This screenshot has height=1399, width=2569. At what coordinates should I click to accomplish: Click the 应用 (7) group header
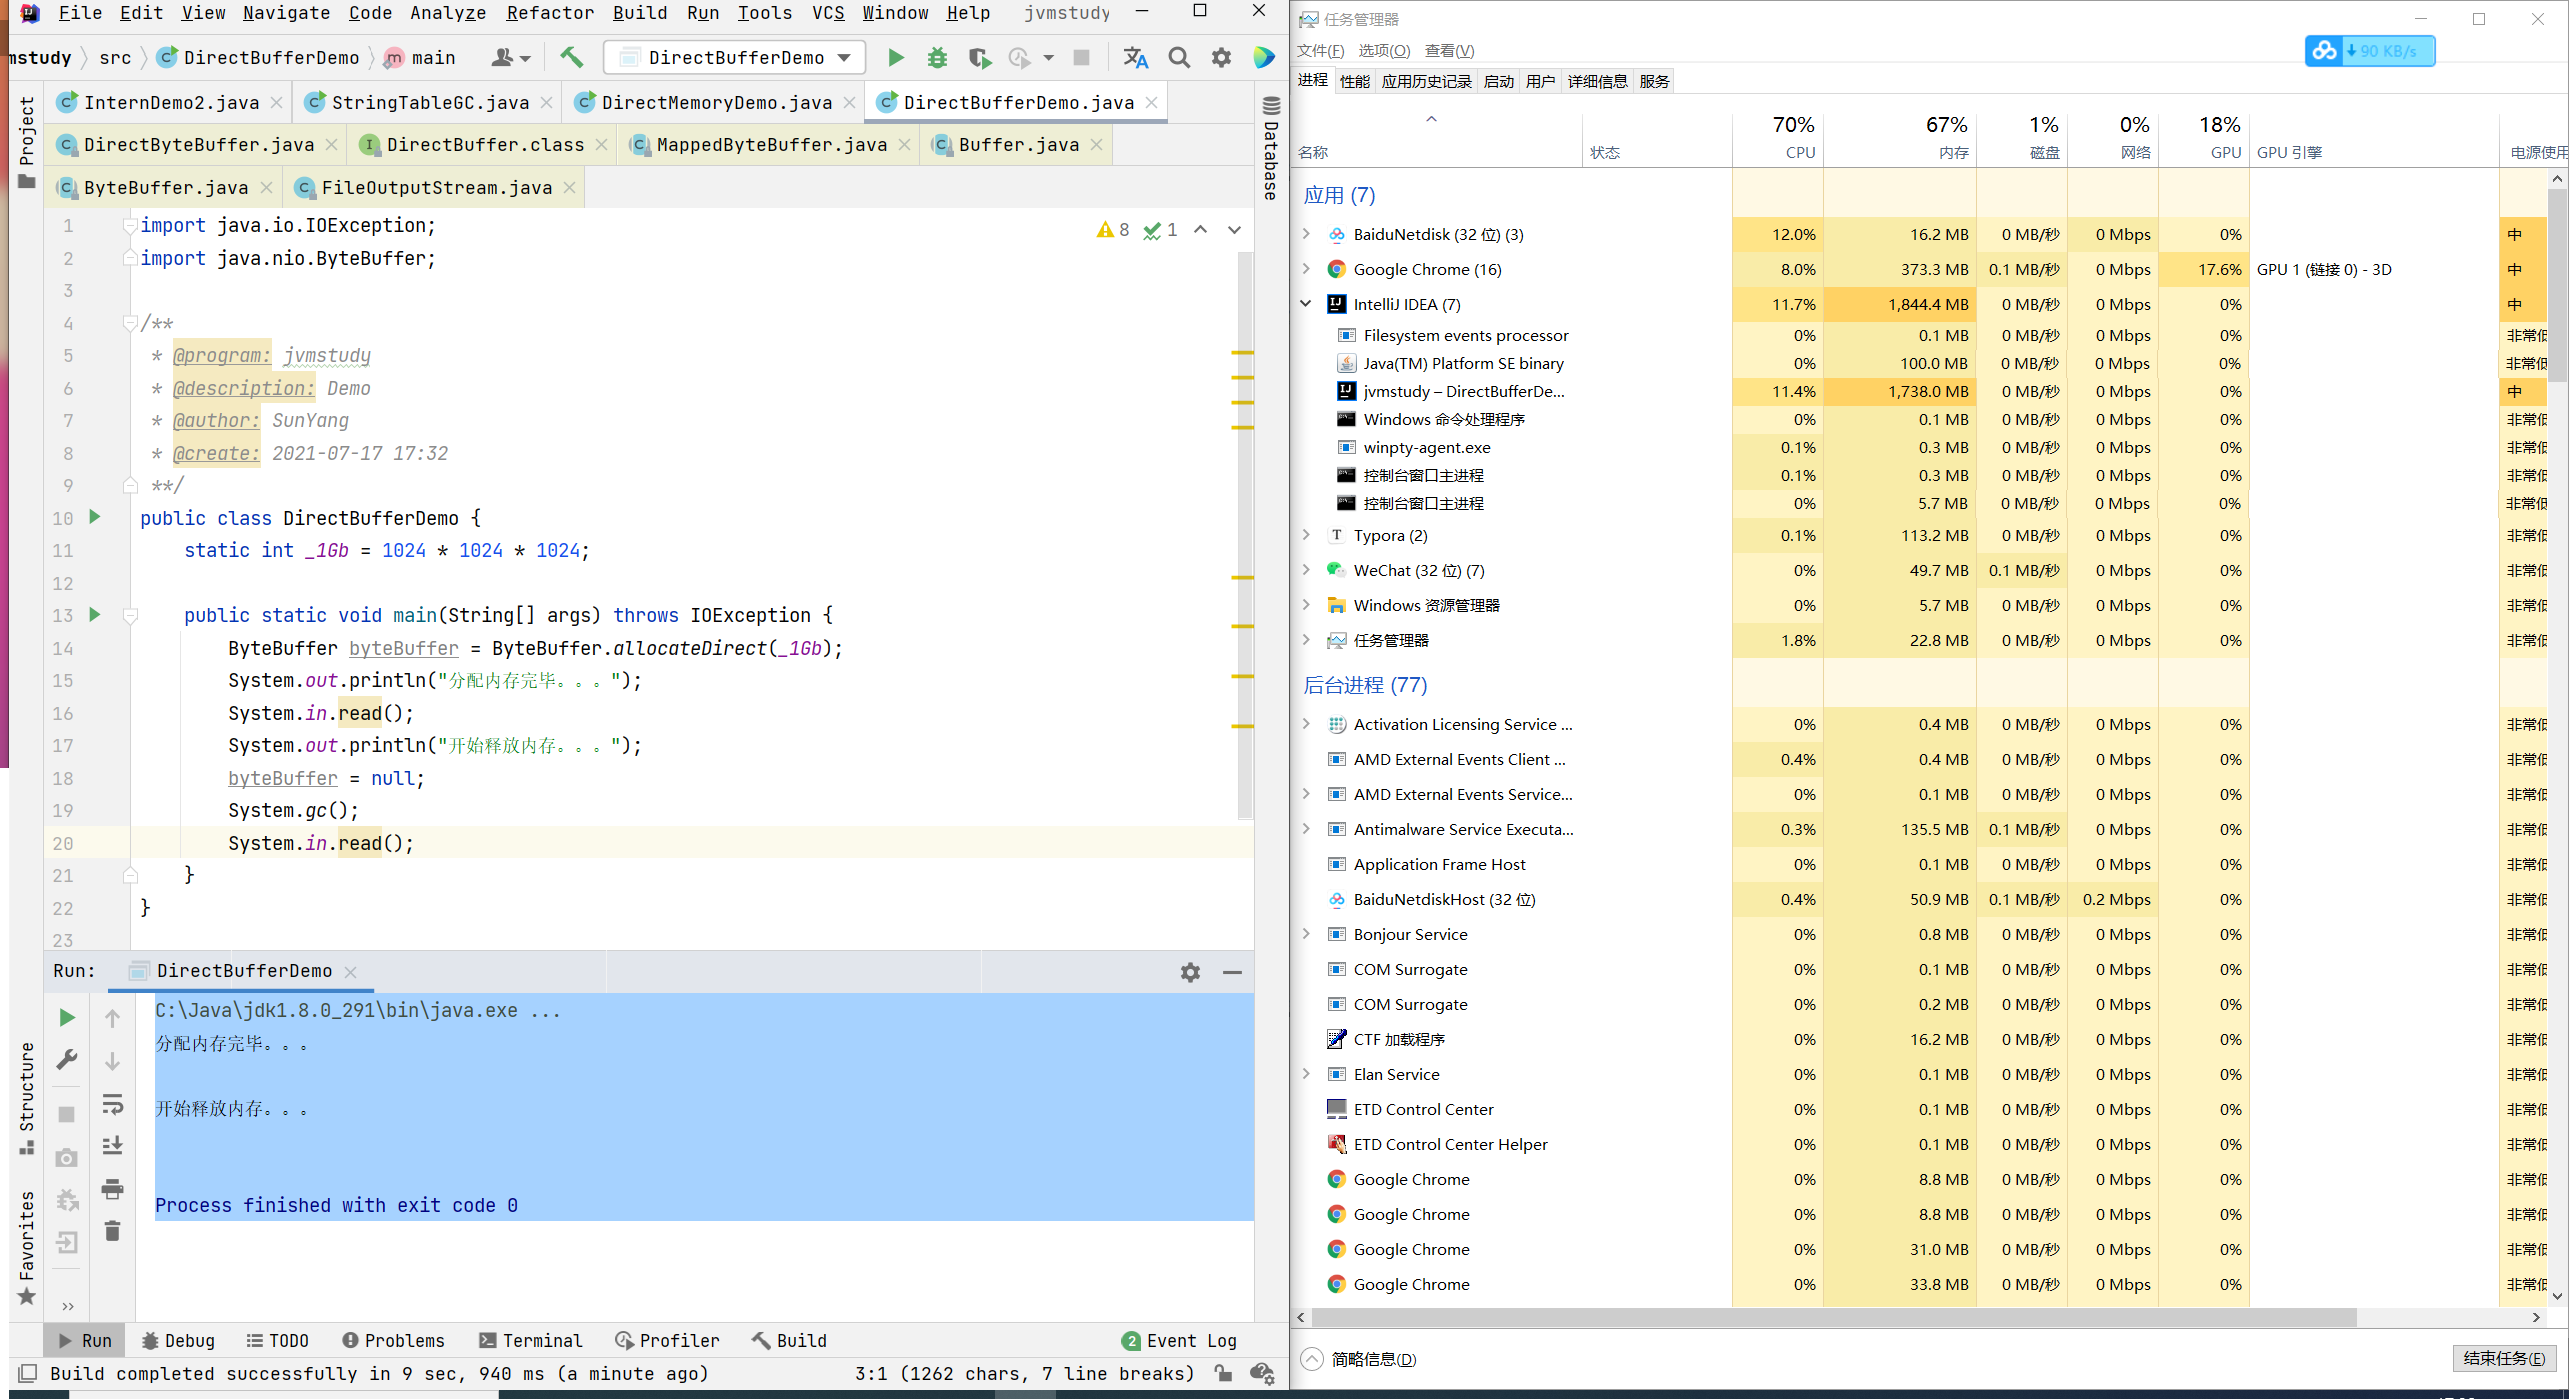point(1339,195)
